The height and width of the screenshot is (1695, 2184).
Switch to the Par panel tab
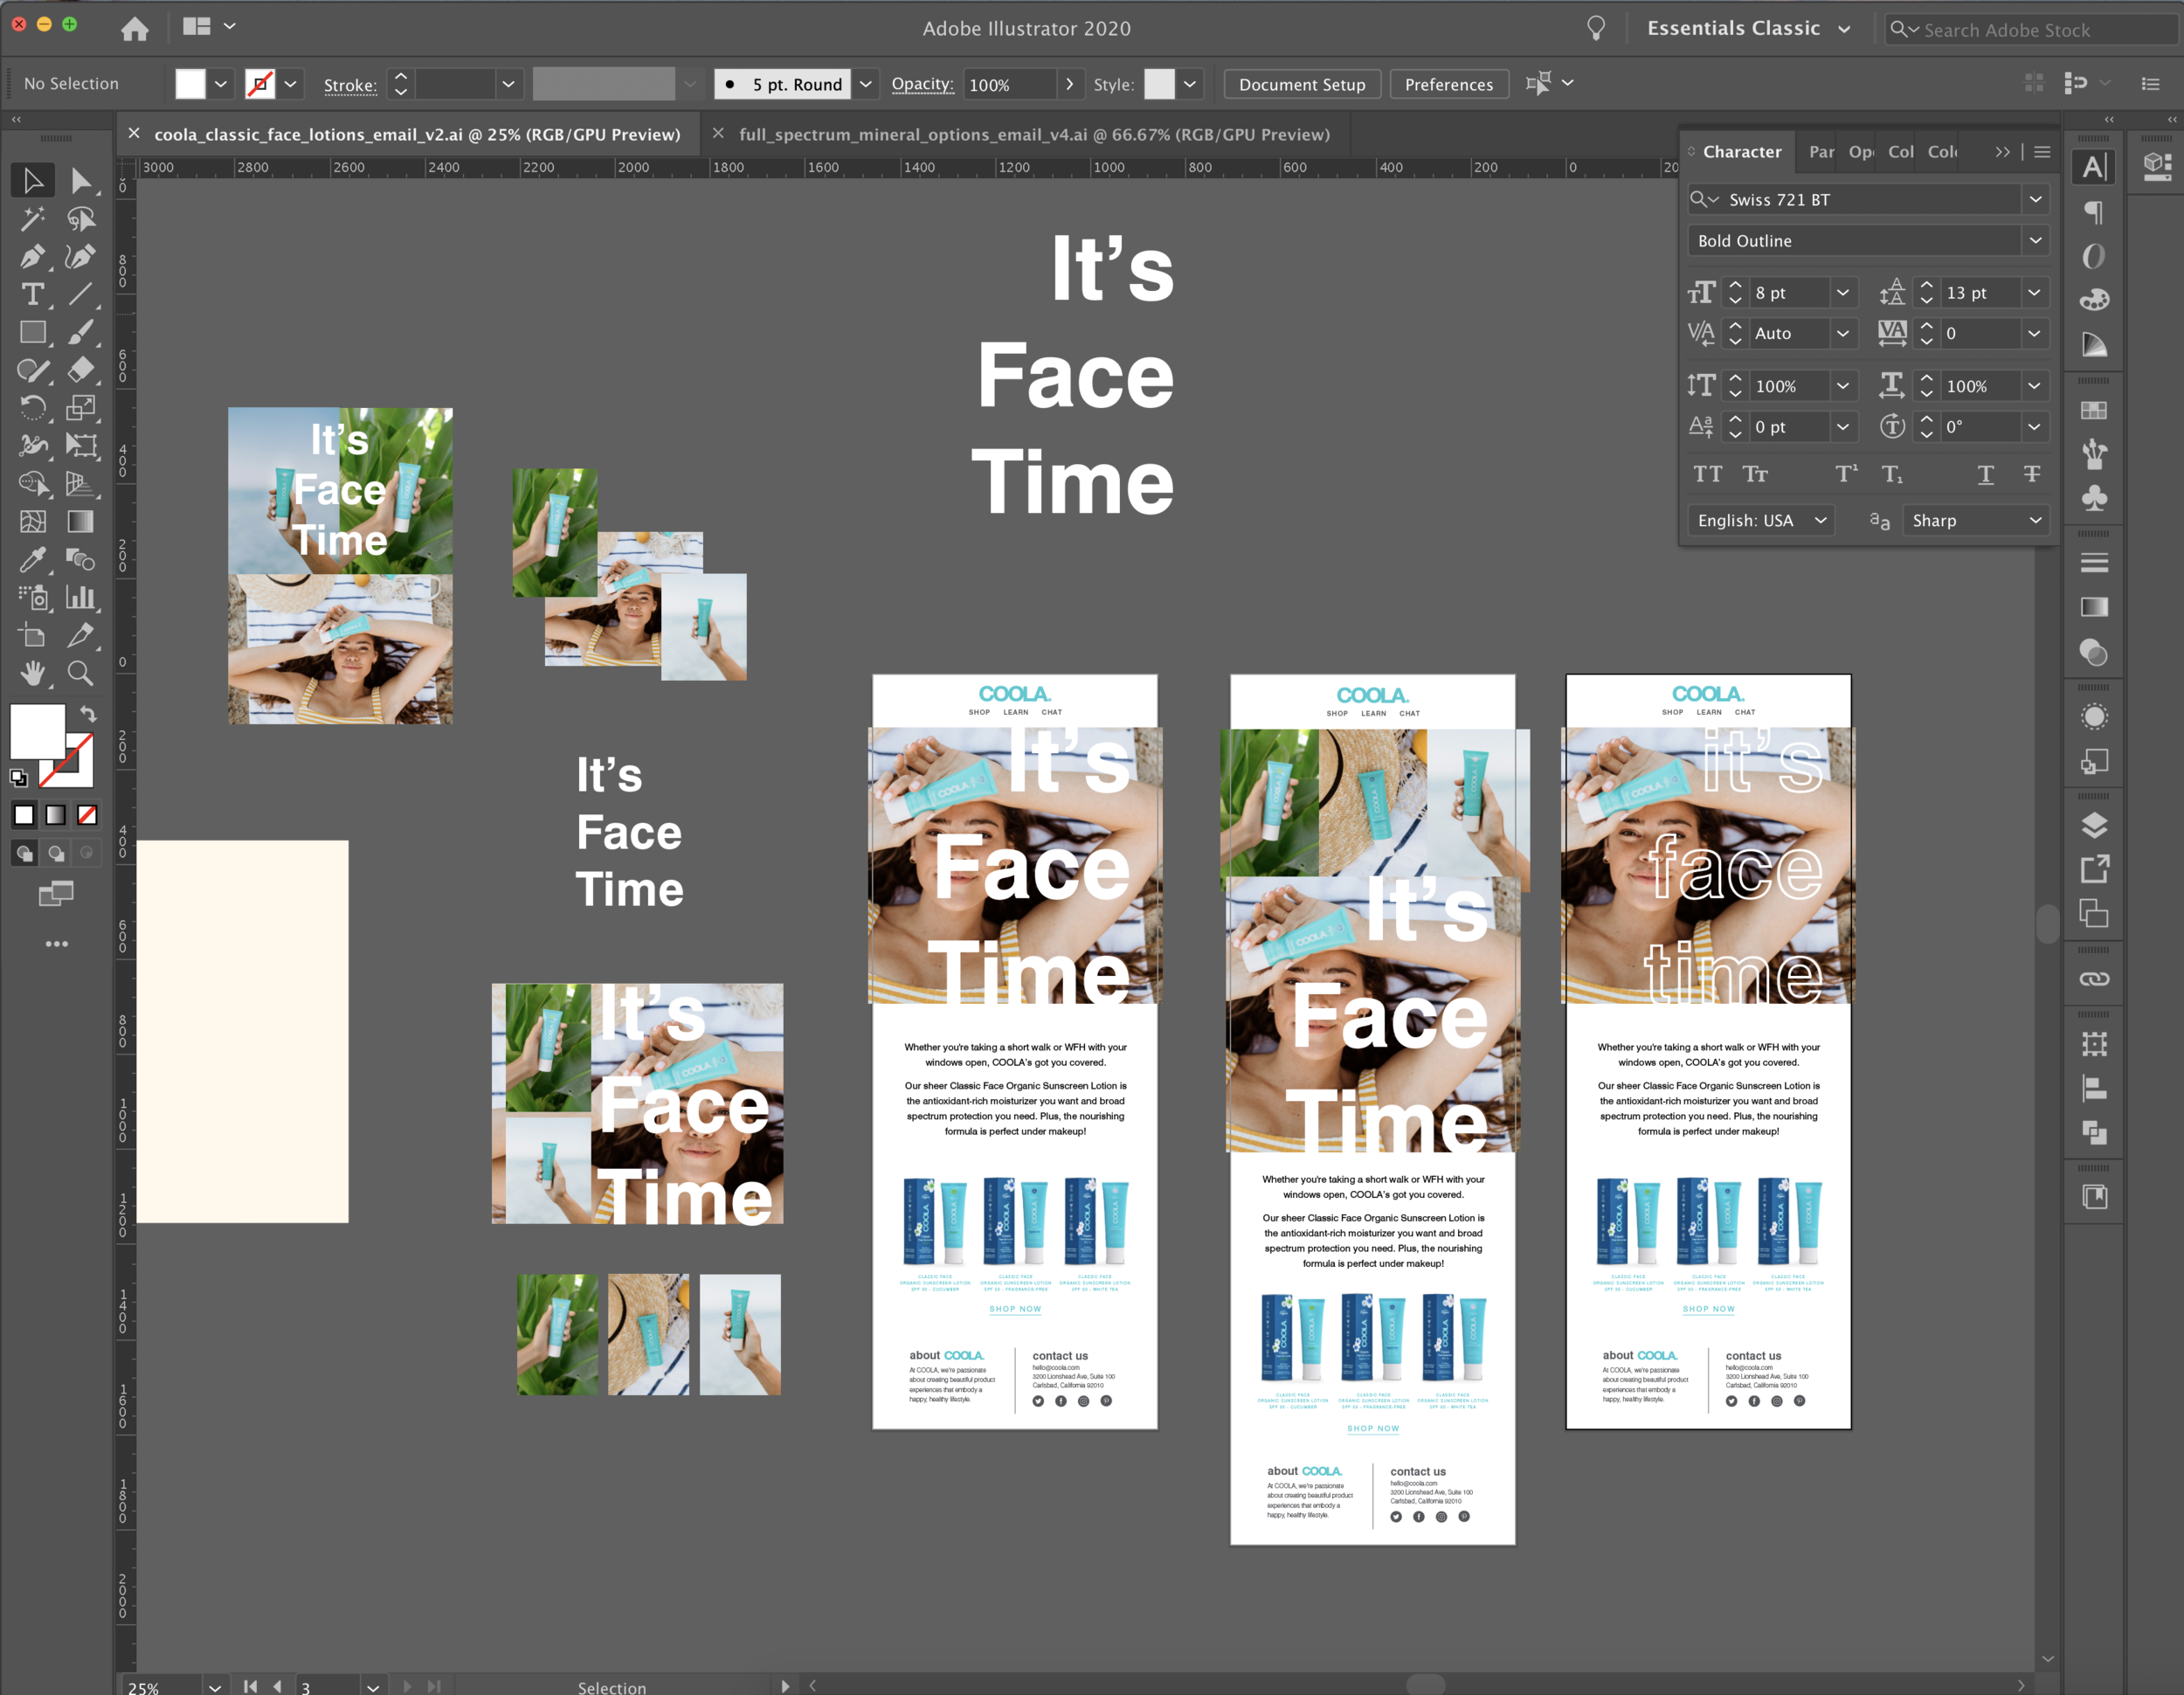coord(1822,151)
